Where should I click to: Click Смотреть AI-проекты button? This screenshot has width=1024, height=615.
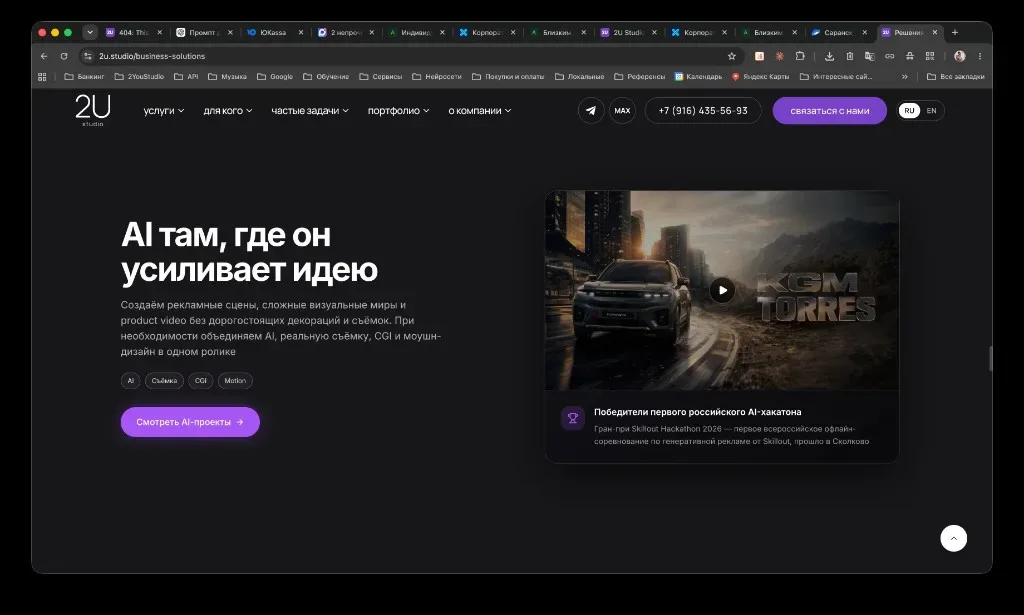click(x=190, y=422)
